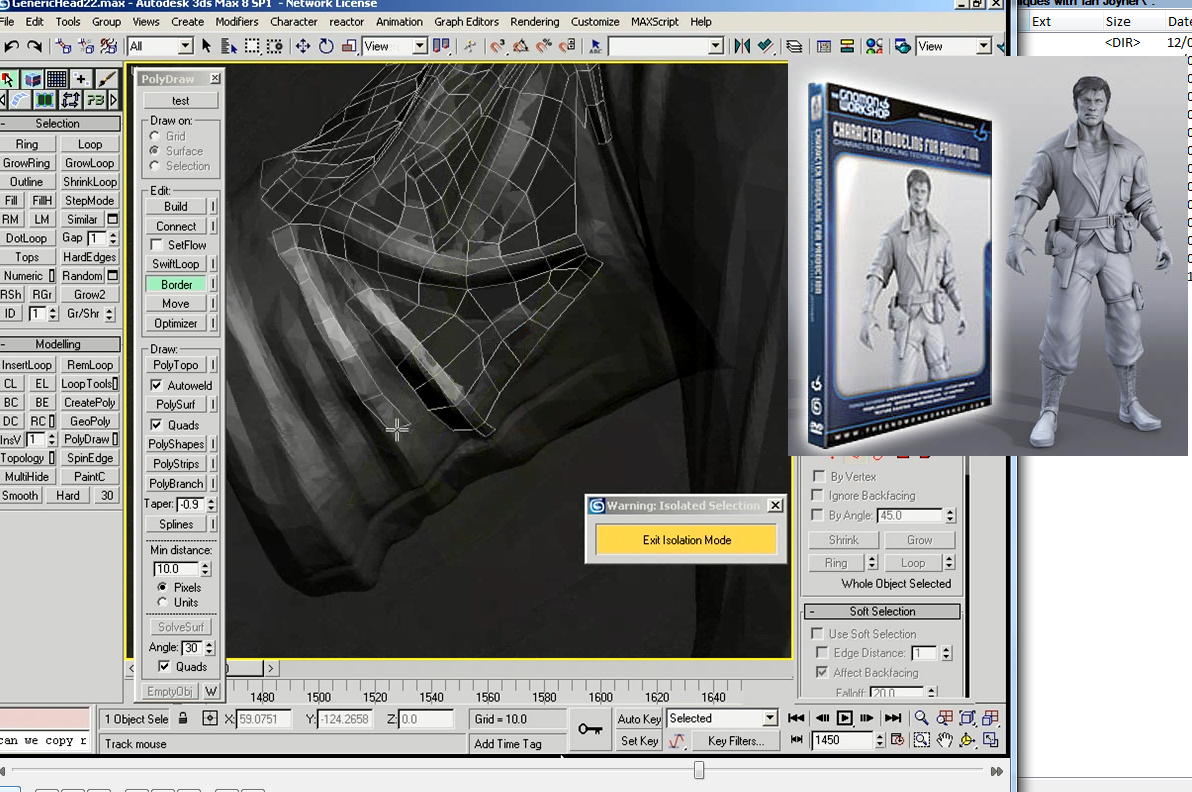Image resolution: width=1192 pixels, height=792 pixels.
Task: Toggle the Autoweld checkbox
Action: click(157, 385)
